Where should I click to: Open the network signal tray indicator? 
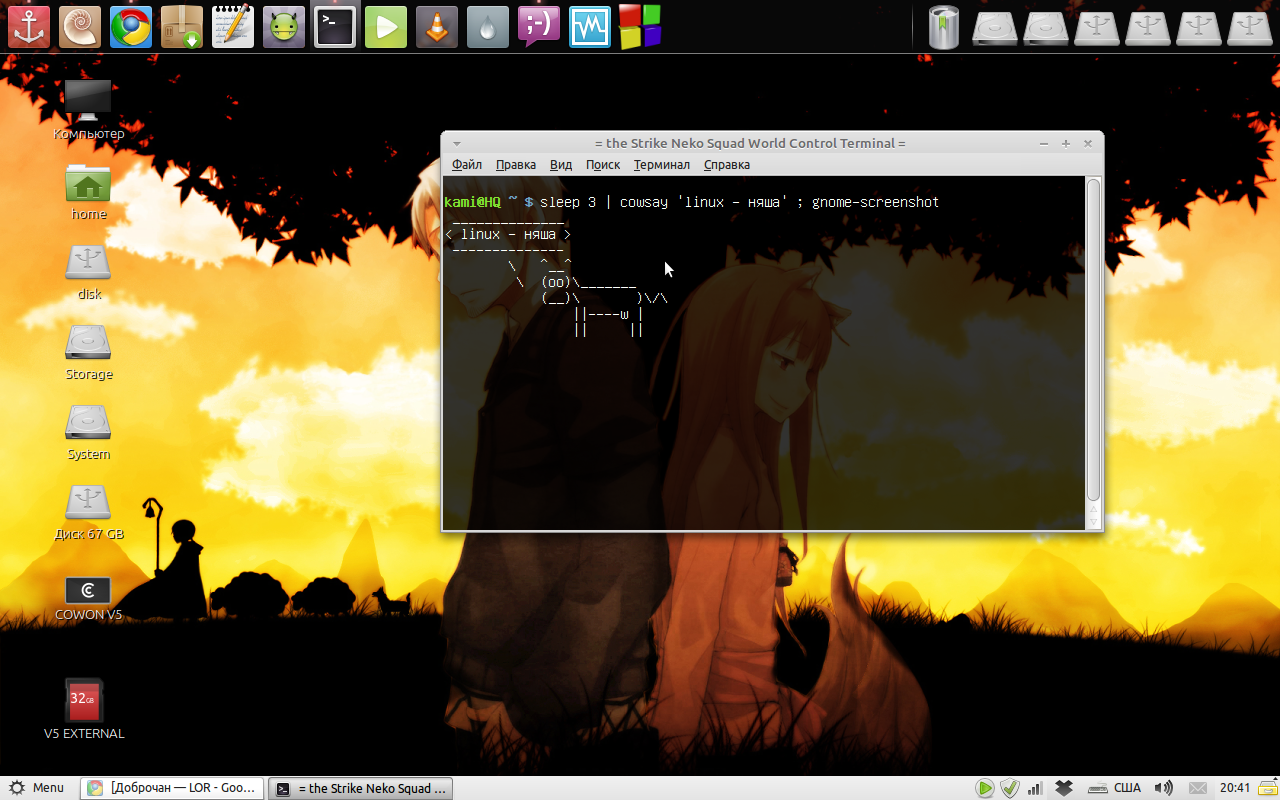(x=1036, y=788)
